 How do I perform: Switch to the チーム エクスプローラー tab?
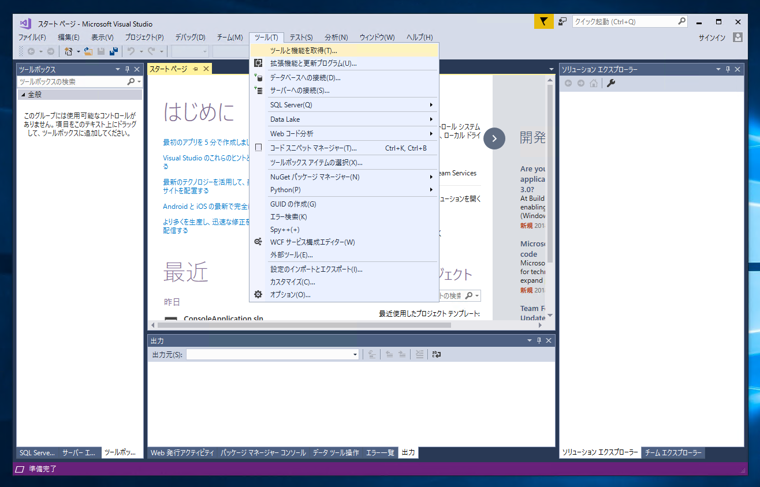tap(673, 453)
